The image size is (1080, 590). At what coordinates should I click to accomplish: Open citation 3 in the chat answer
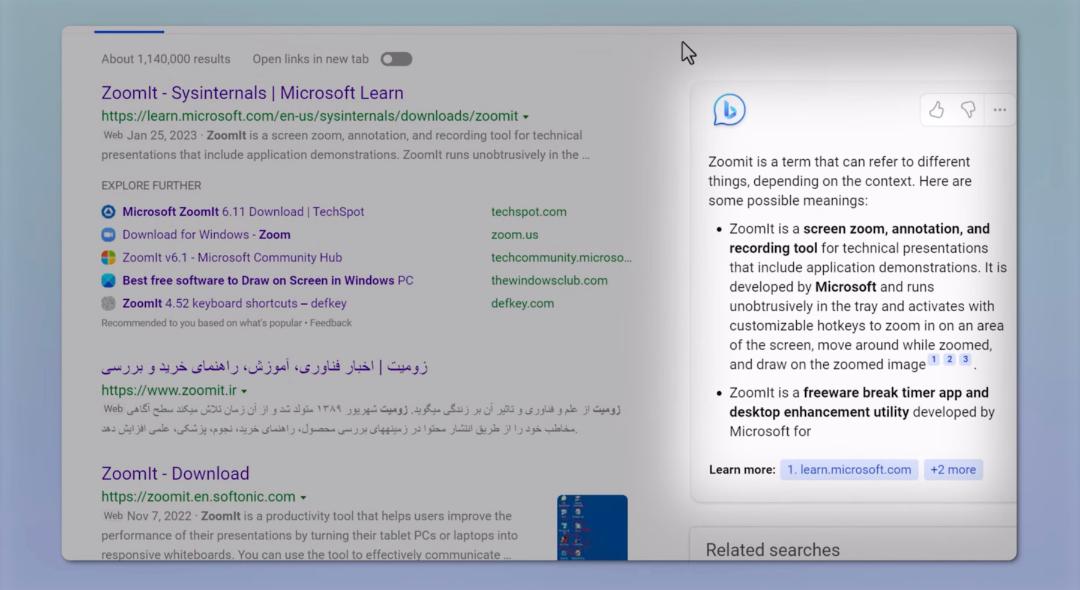[965, 359]
